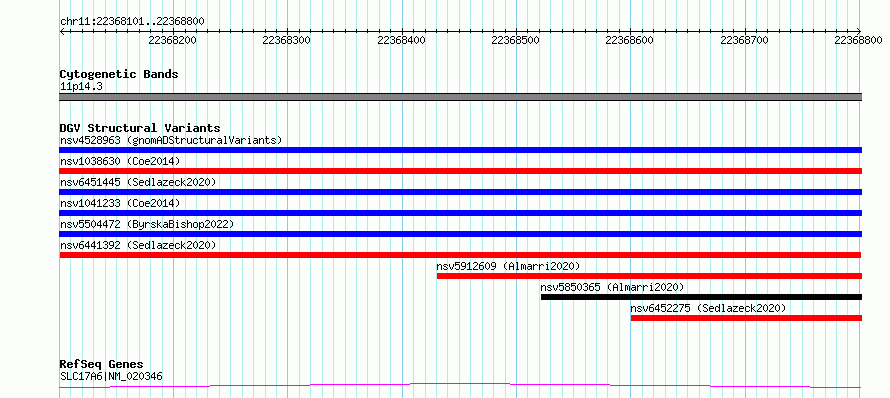This screenshot has height=398, width=890.
Task: Click the Cytogenetic Bands track title
Action: click(119, 74)
